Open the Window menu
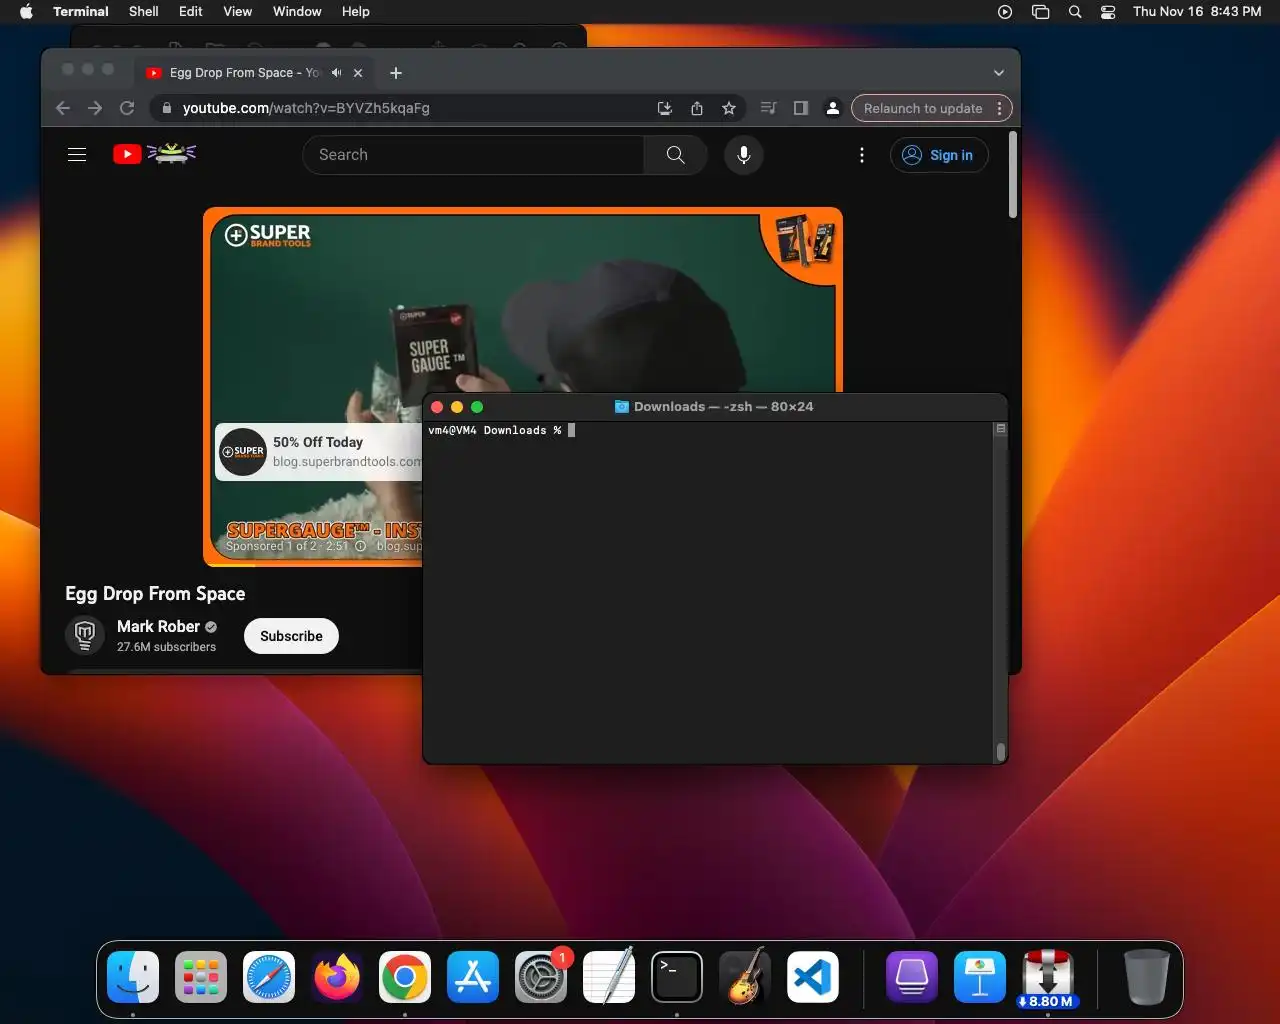This screenshot has width=1280, height=1024. tap(297, 12)
